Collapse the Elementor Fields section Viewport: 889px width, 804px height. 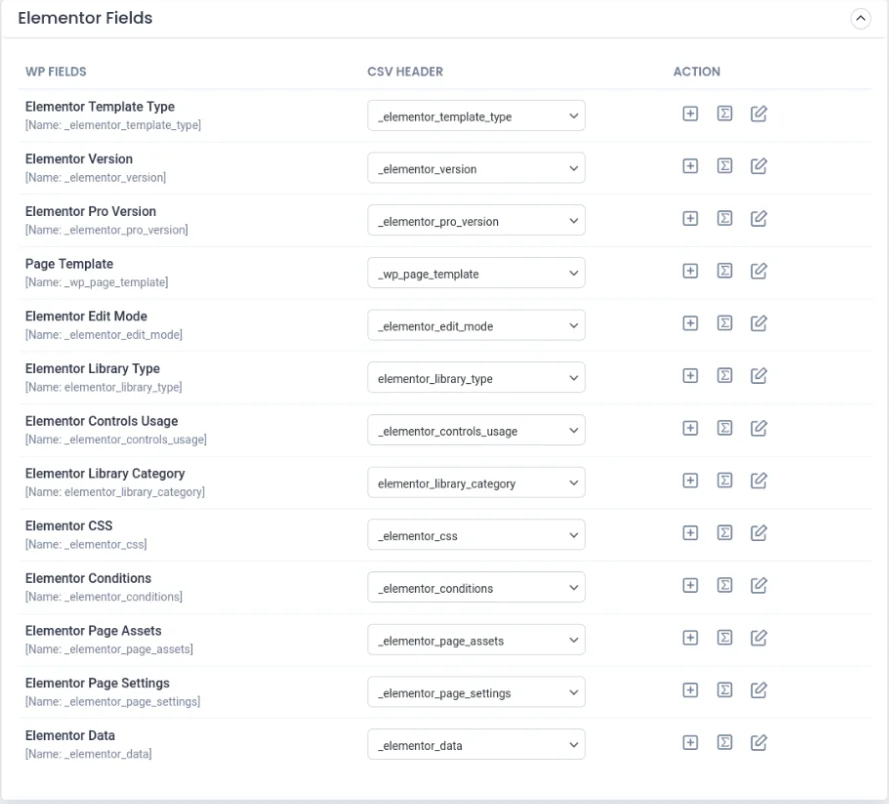[x=859, y=19]
